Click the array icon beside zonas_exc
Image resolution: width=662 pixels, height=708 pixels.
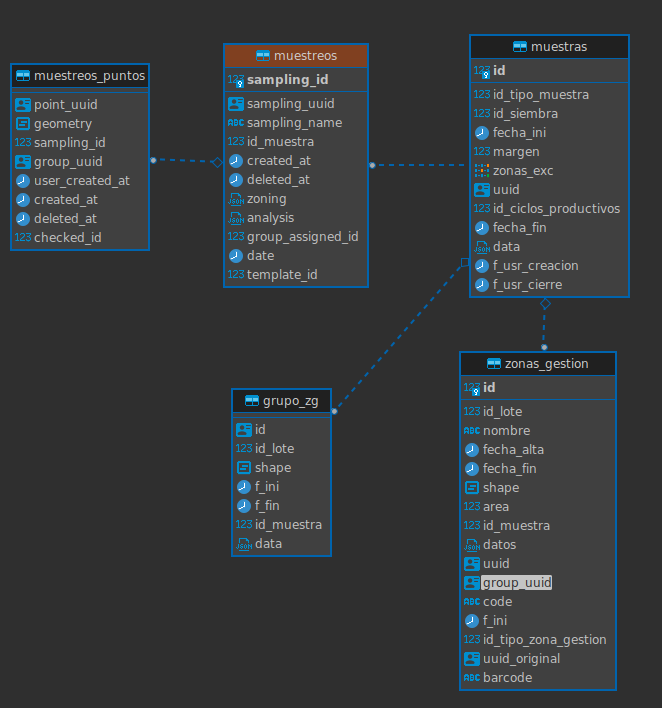tap(482, 171)
